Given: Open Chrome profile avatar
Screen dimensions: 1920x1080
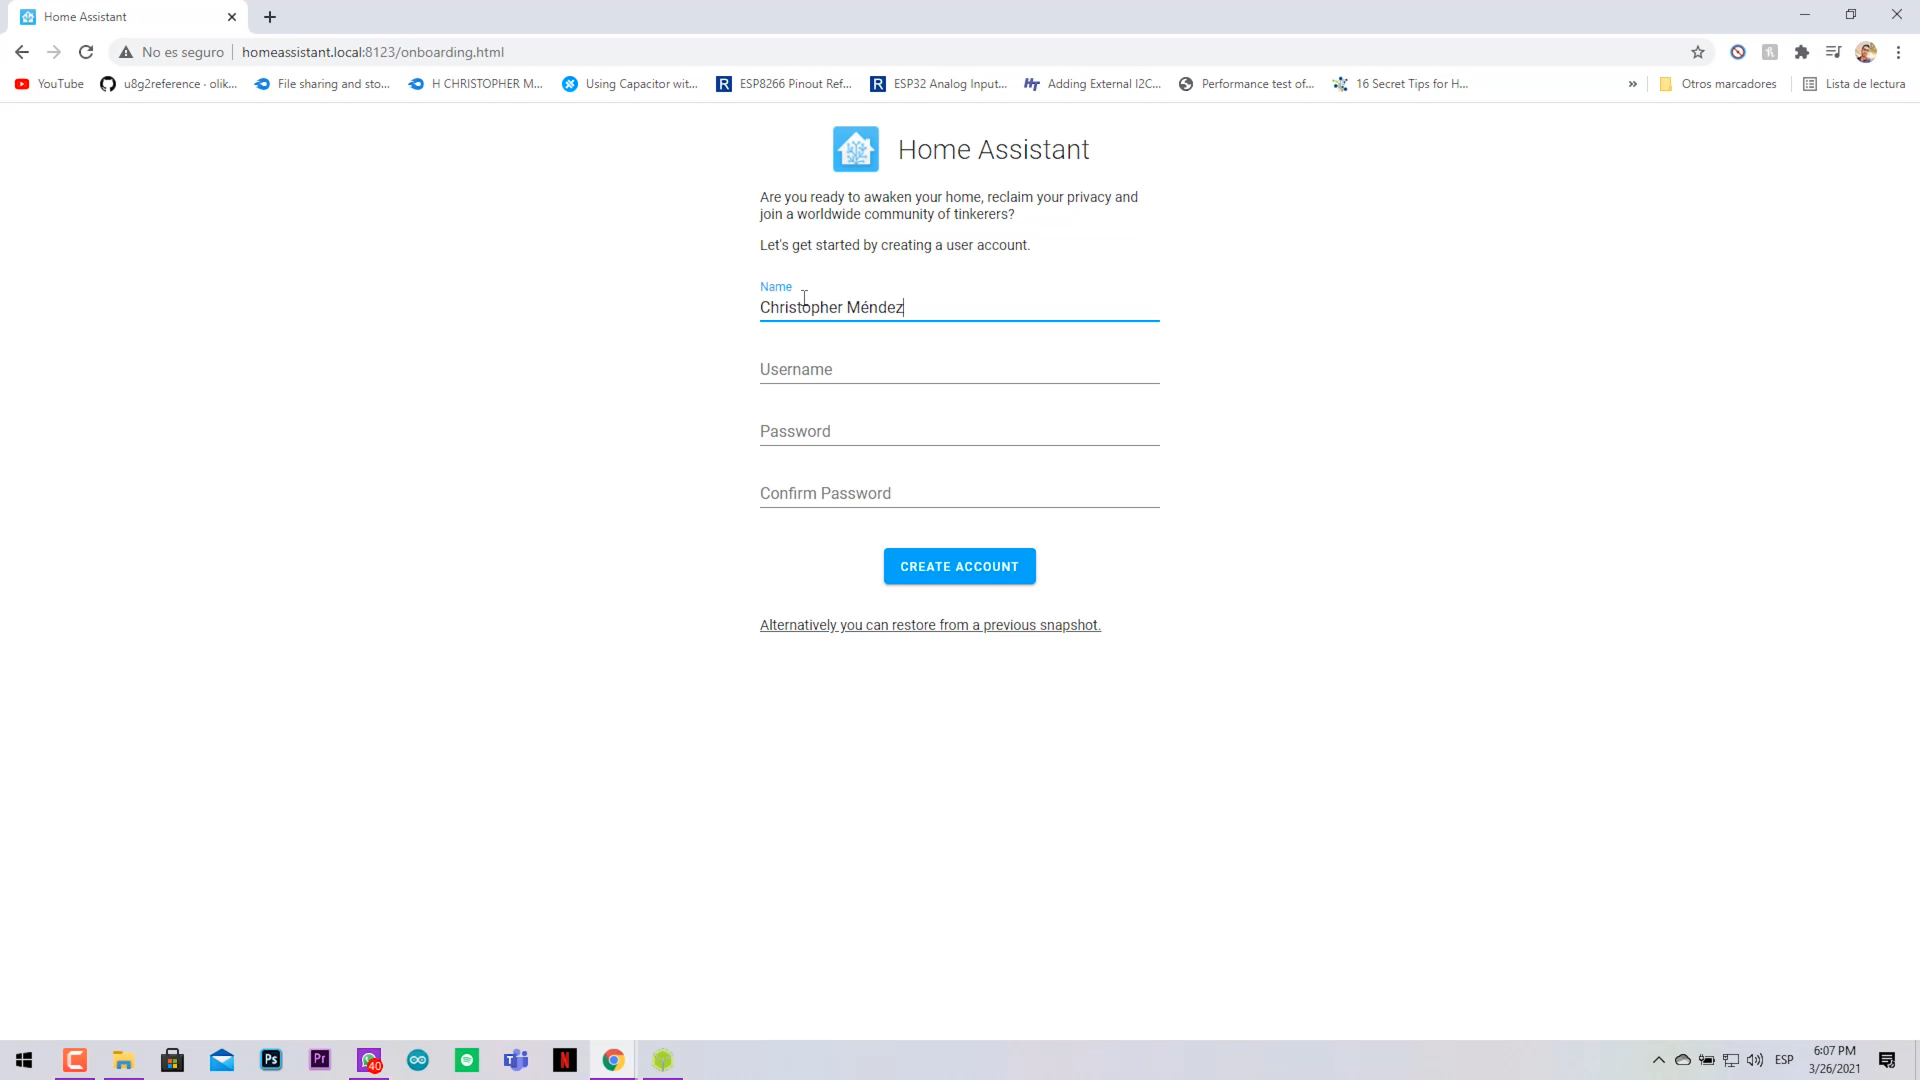Looking at the screenshot, I should click(x=1865, y=52).
